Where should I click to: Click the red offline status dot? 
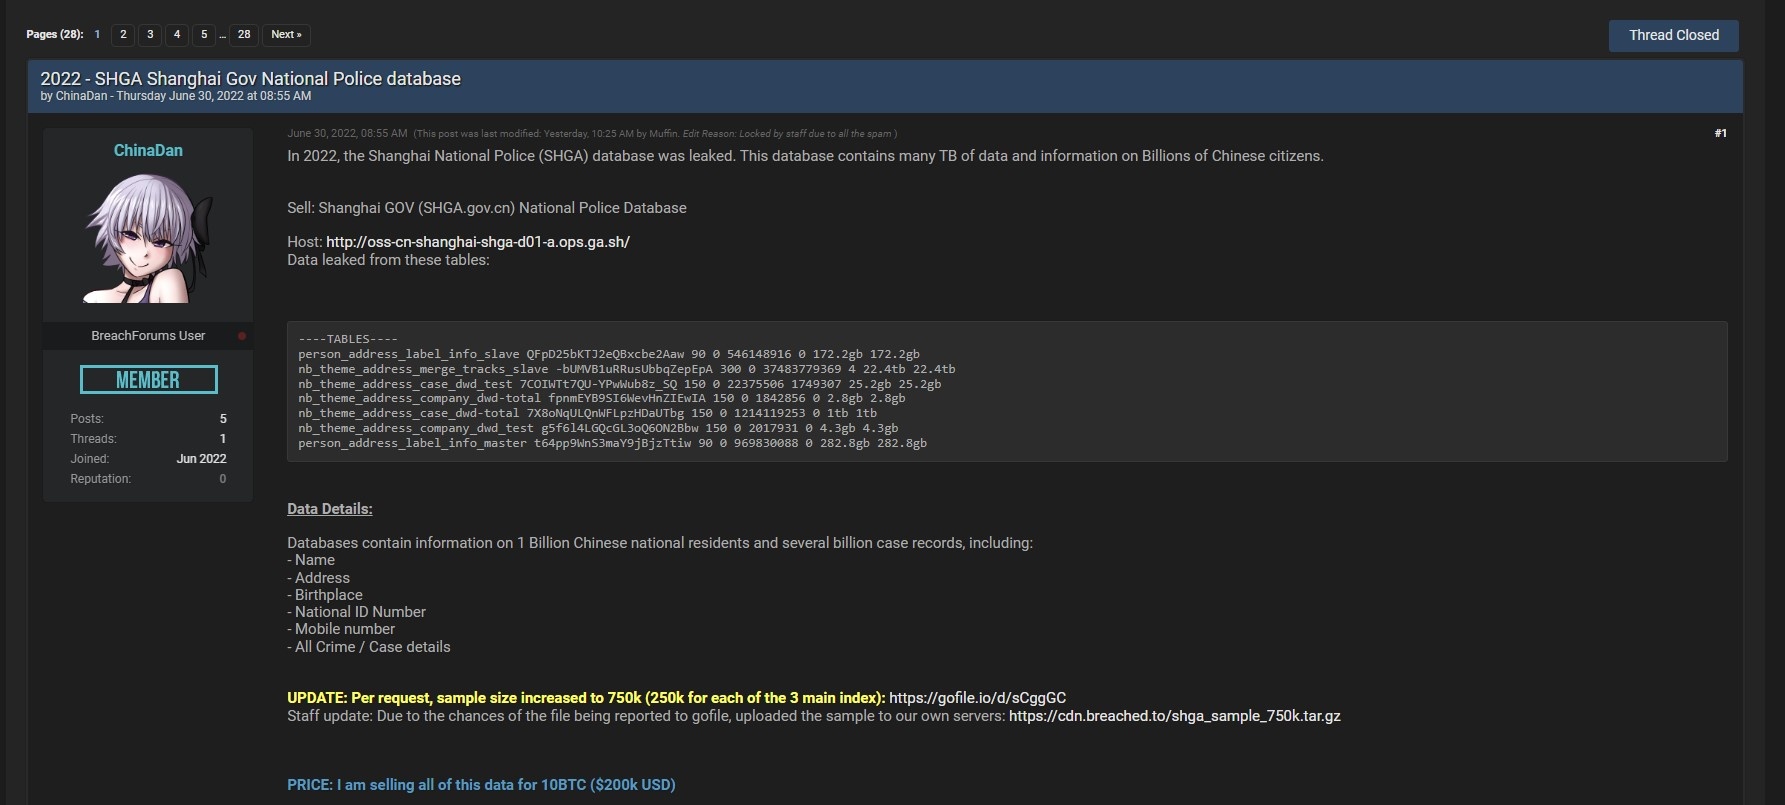(x=242, y=336)
